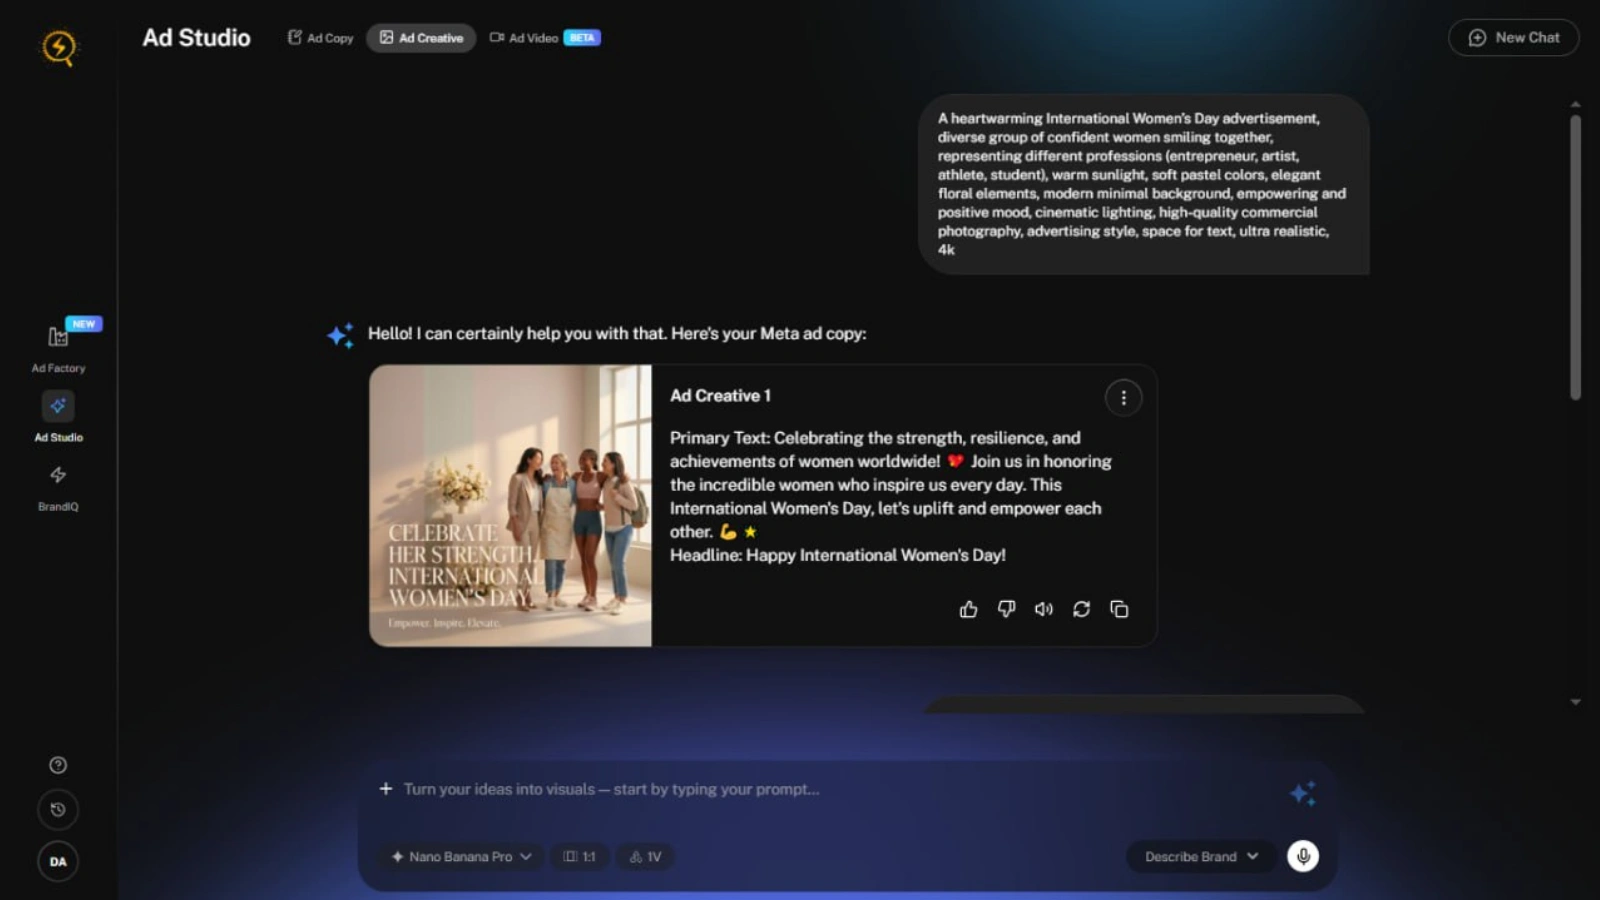Switch to the Ad Video beta tab
The height and width of the screenshot is (900, 1600).
(x=544, y=38)
